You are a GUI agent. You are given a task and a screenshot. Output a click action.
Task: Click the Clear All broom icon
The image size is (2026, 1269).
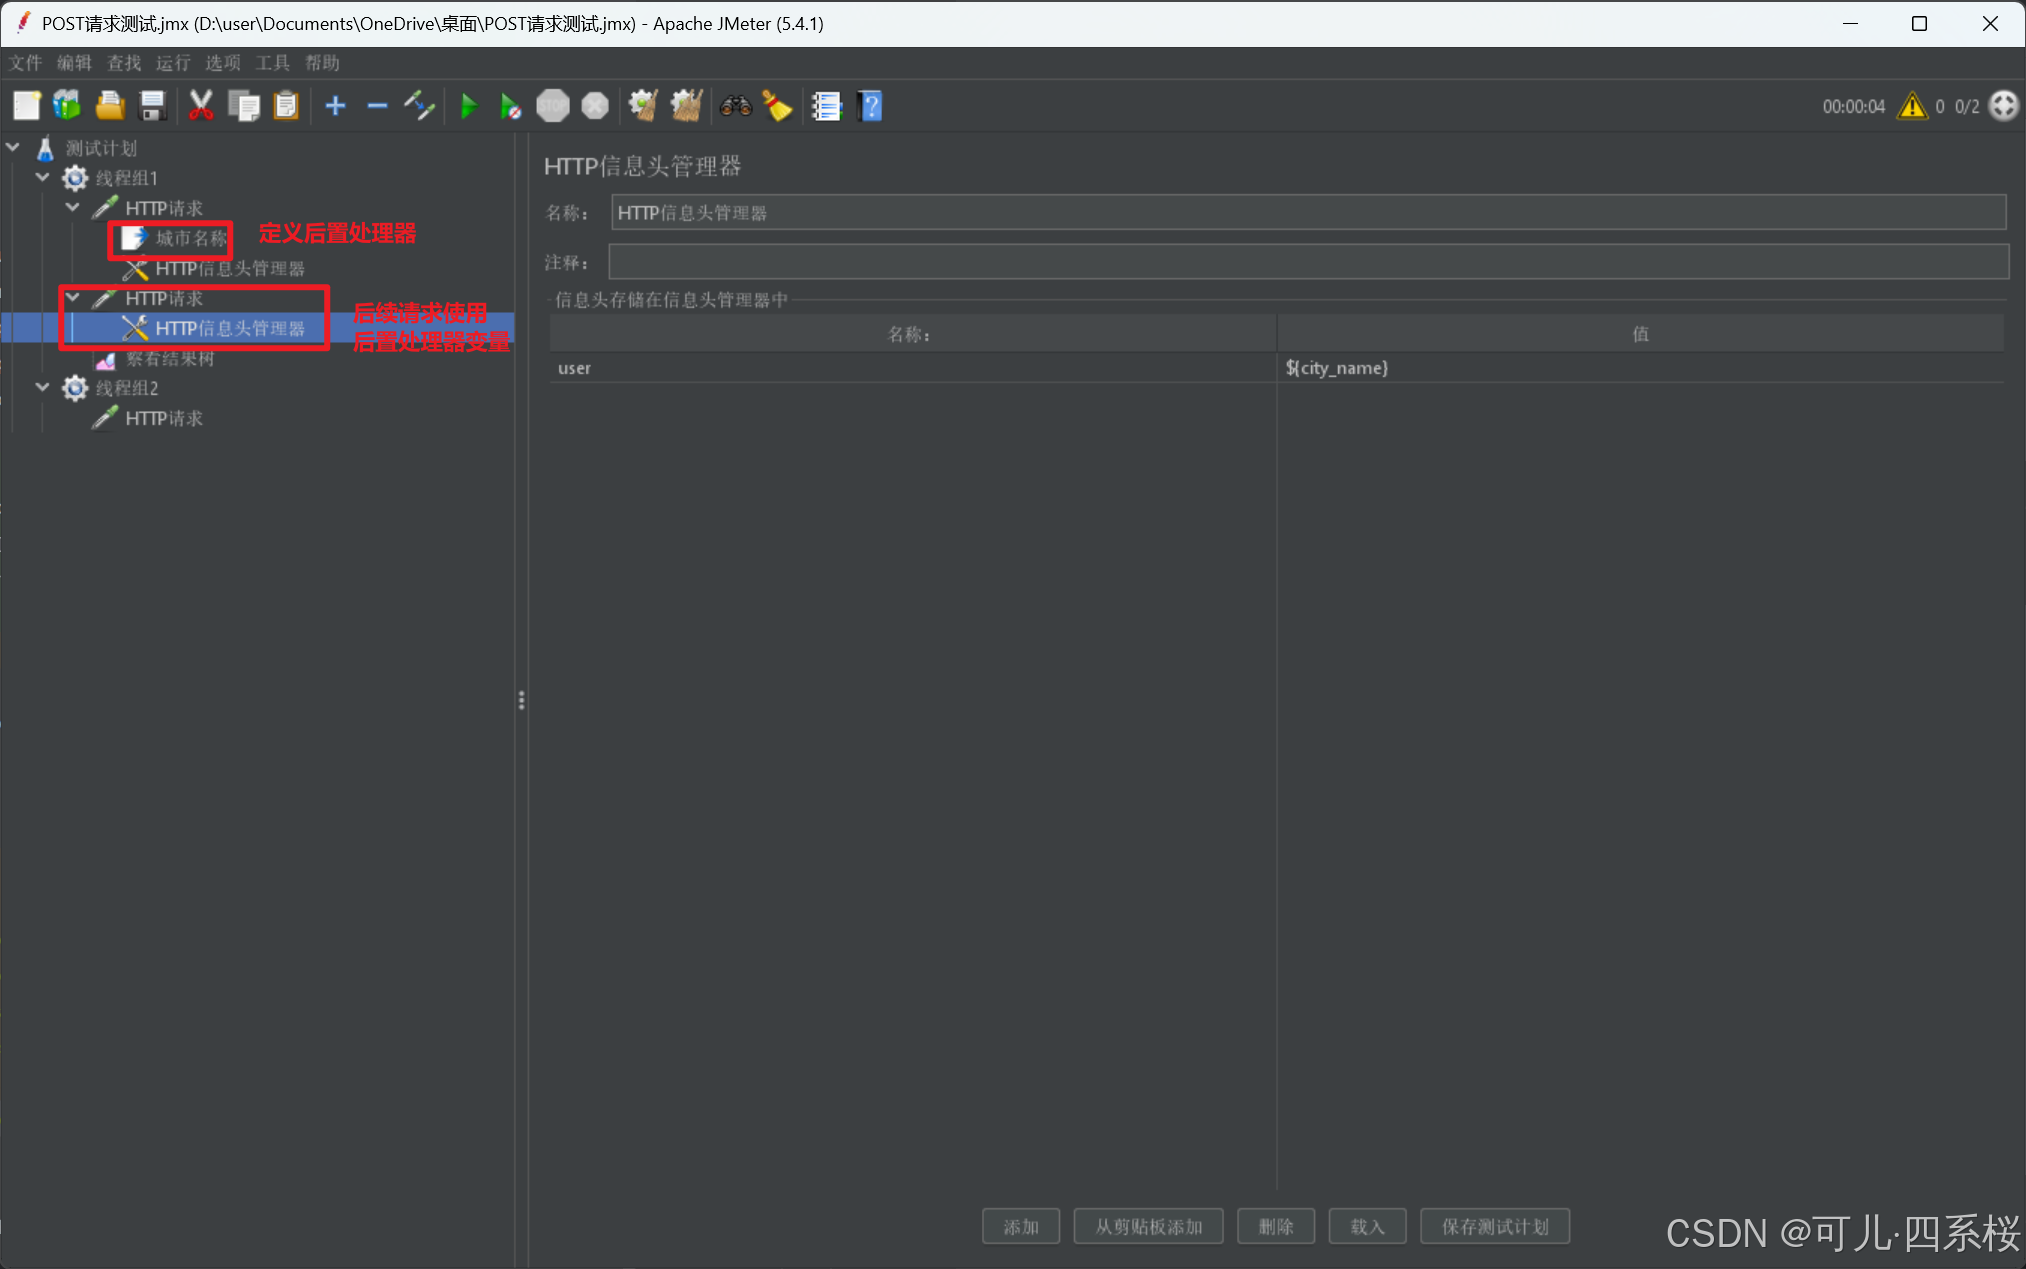[x=686, y=106]
